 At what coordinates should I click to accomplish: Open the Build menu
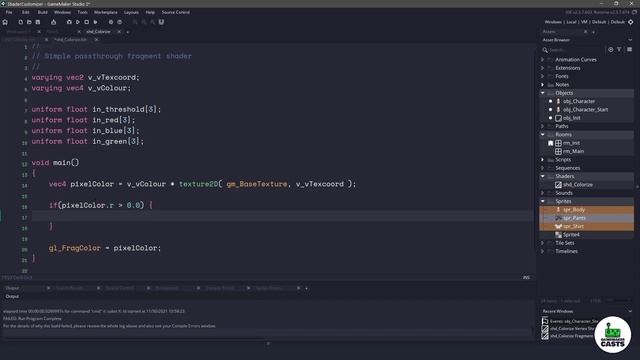42,12
